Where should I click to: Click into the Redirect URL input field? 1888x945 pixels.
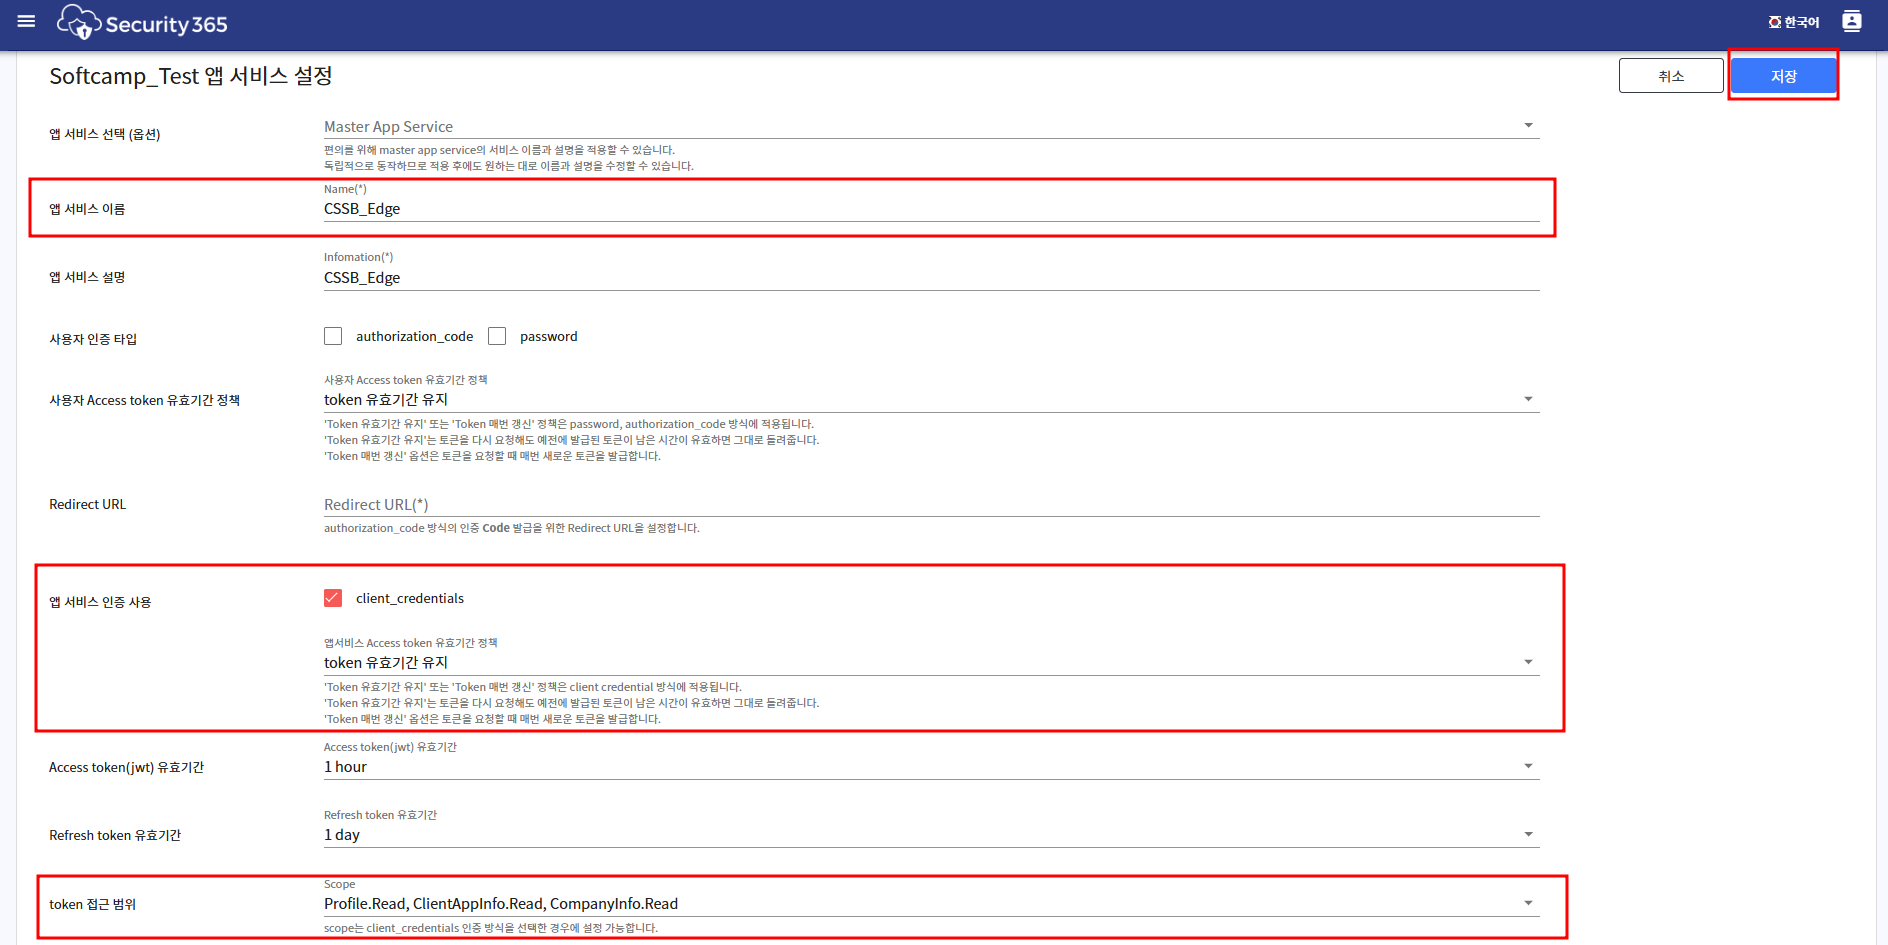[930, 505]
